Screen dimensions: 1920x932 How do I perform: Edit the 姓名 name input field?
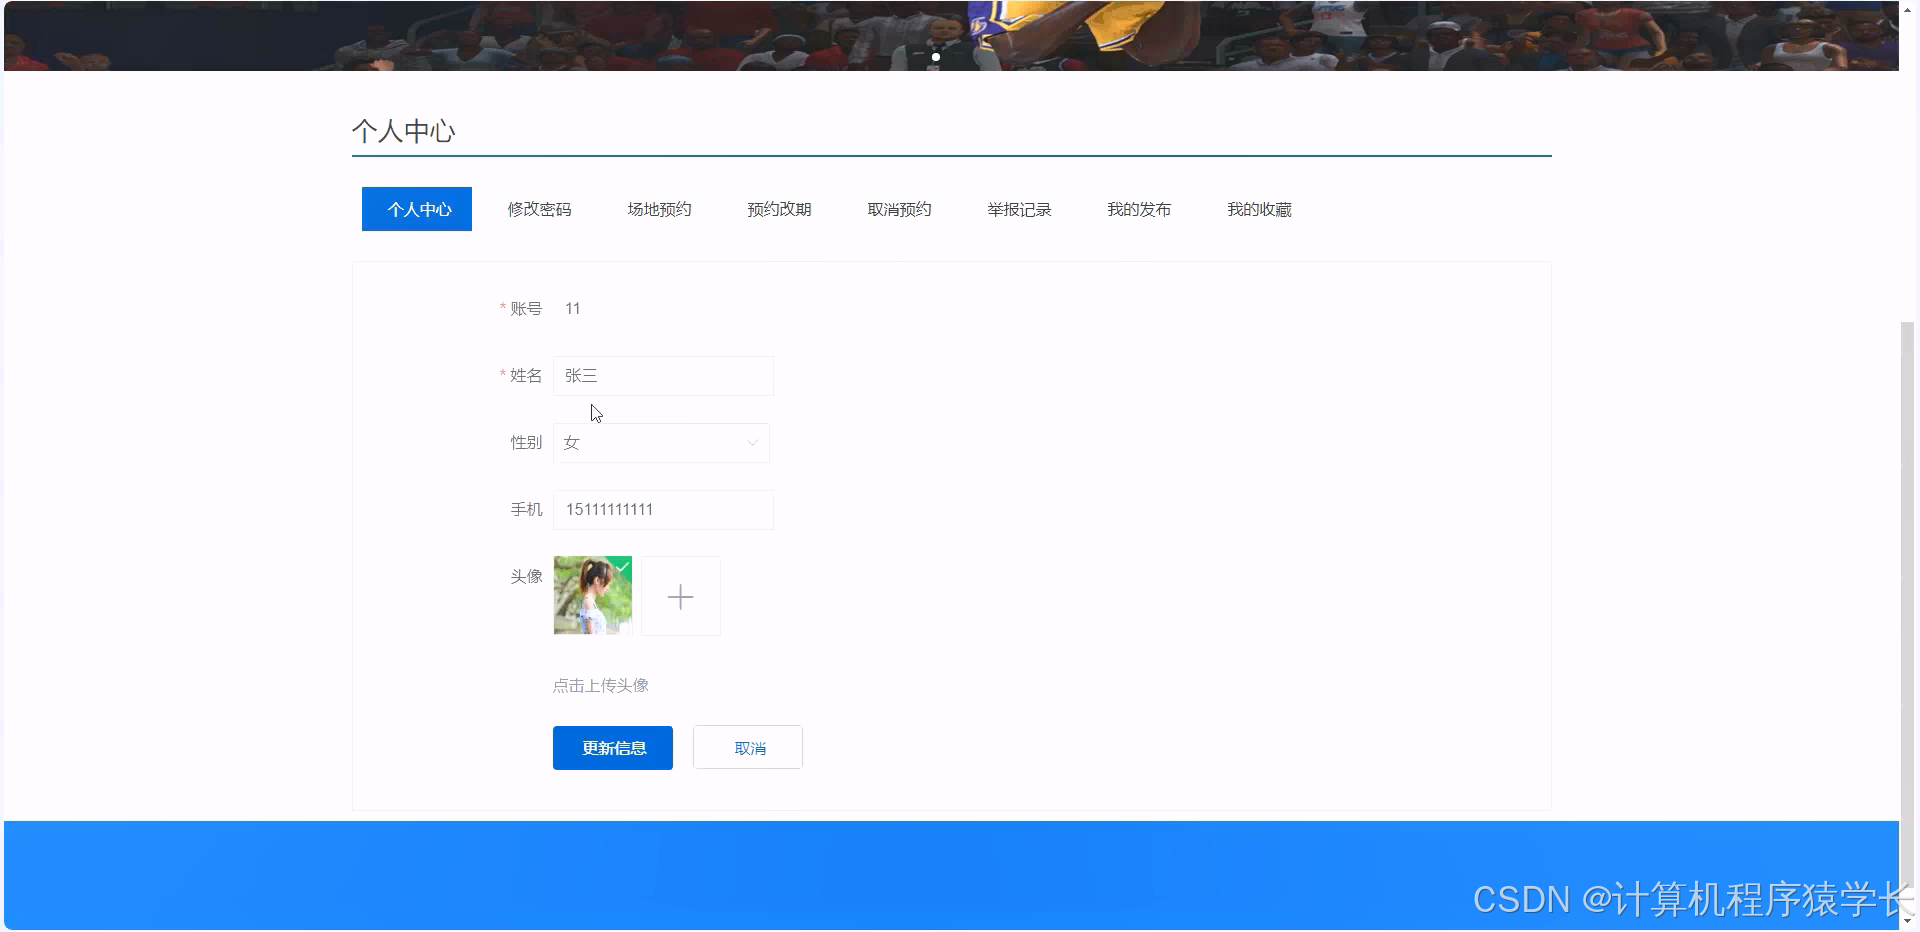pos(663,375)
